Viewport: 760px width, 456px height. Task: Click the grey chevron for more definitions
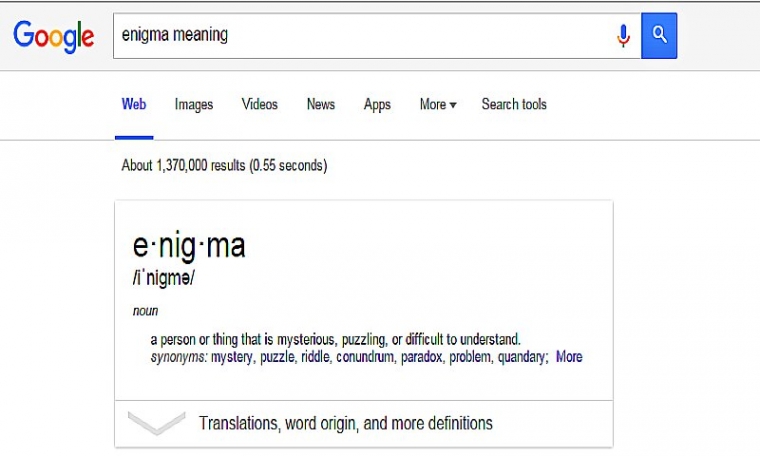click(x=157, y=423)
